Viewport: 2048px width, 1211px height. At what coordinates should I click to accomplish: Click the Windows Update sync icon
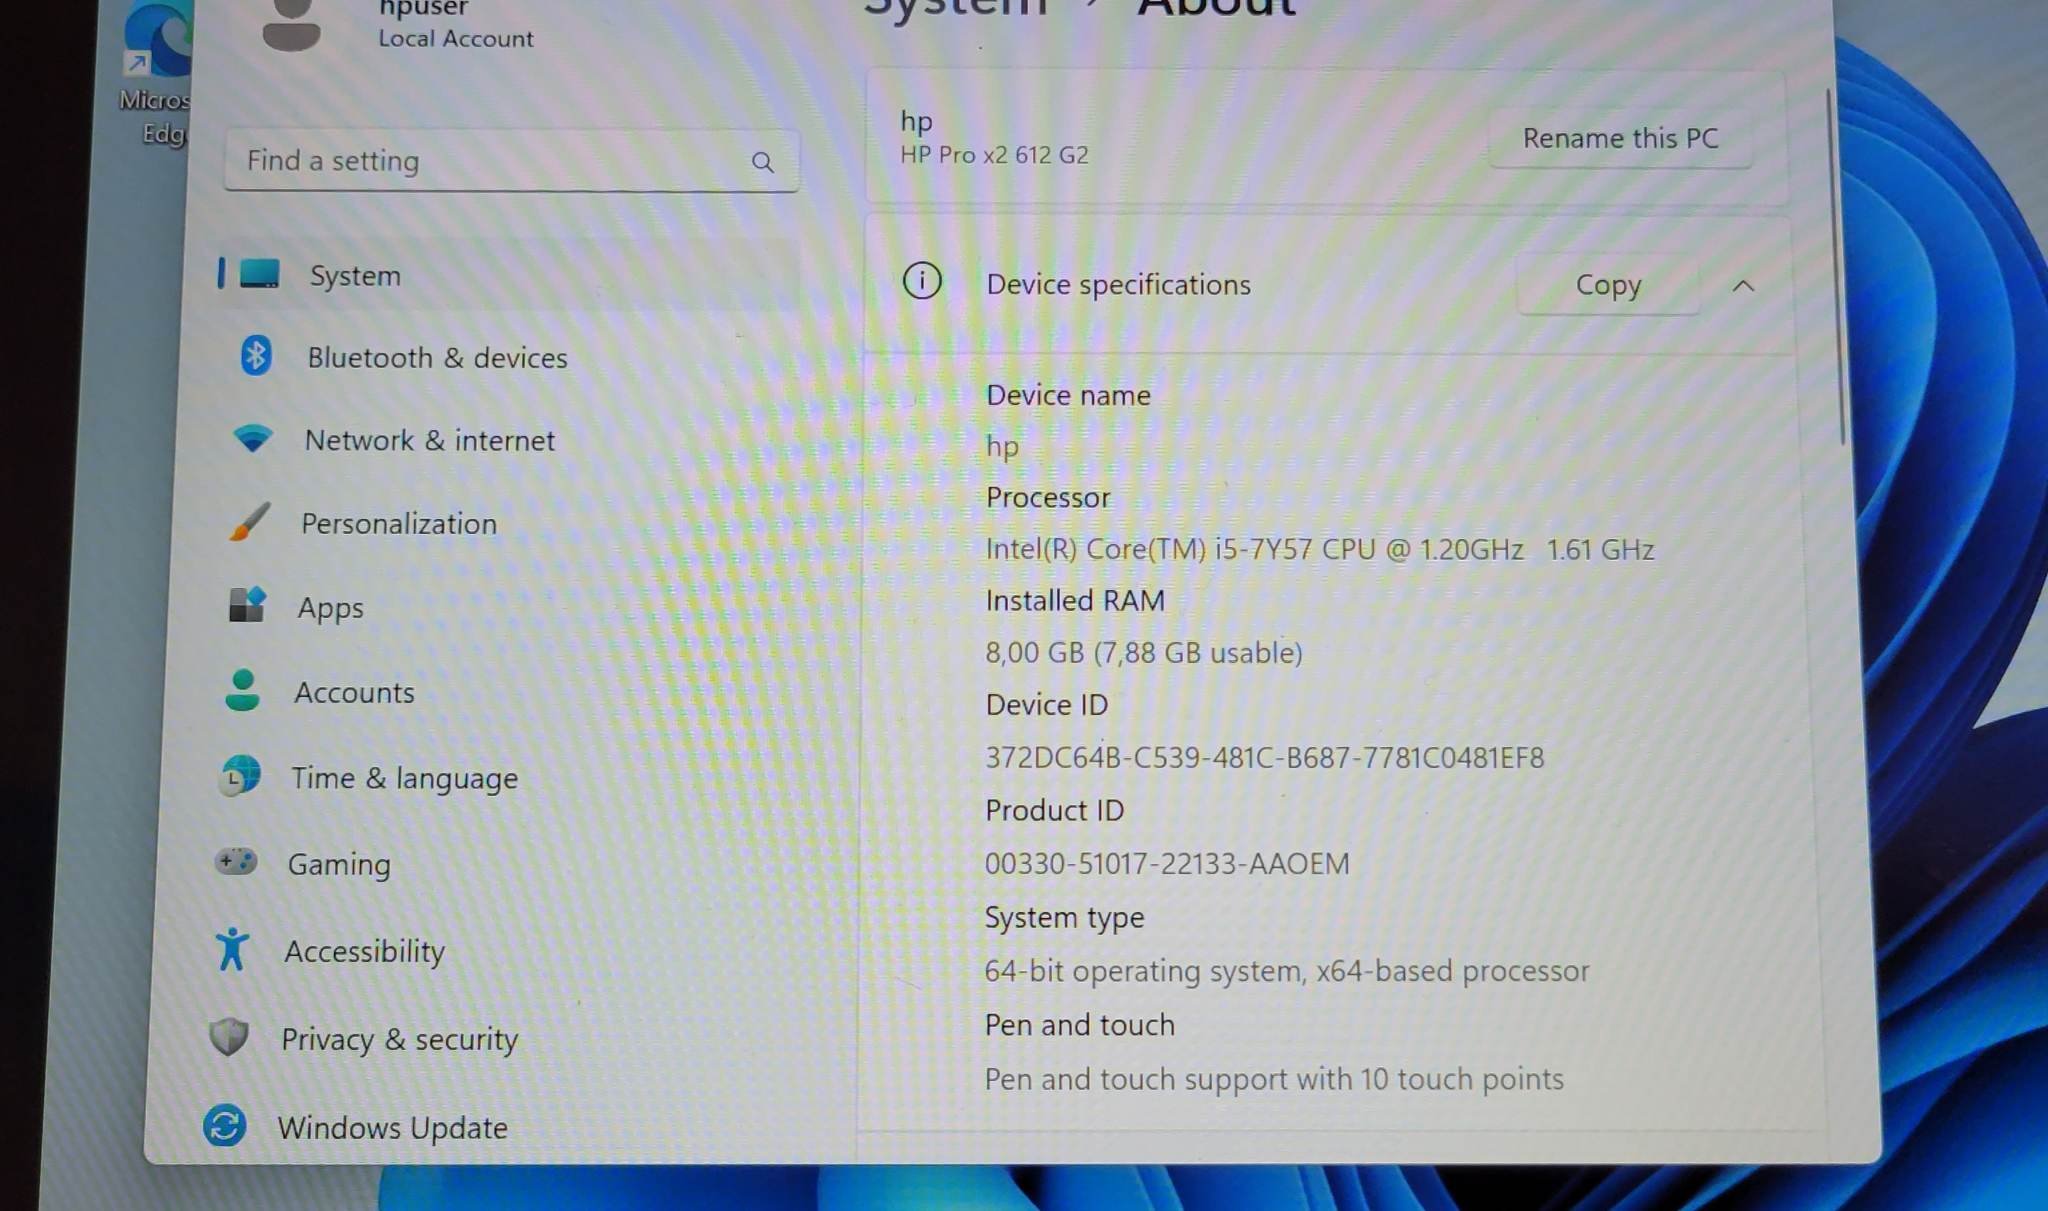225,1126
